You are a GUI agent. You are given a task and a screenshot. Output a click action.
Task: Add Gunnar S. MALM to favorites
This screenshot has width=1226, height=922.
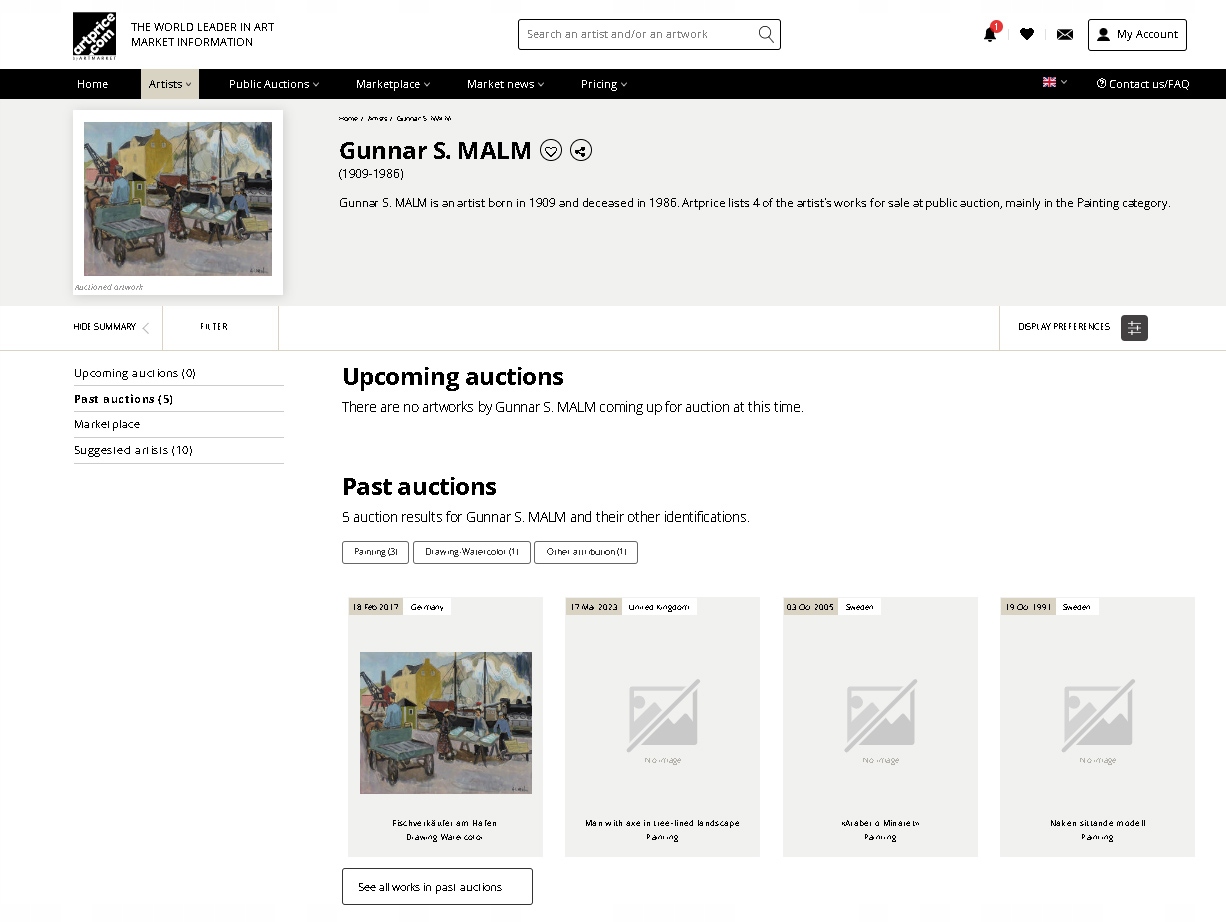pyautogui.click(x=551, y=151)
